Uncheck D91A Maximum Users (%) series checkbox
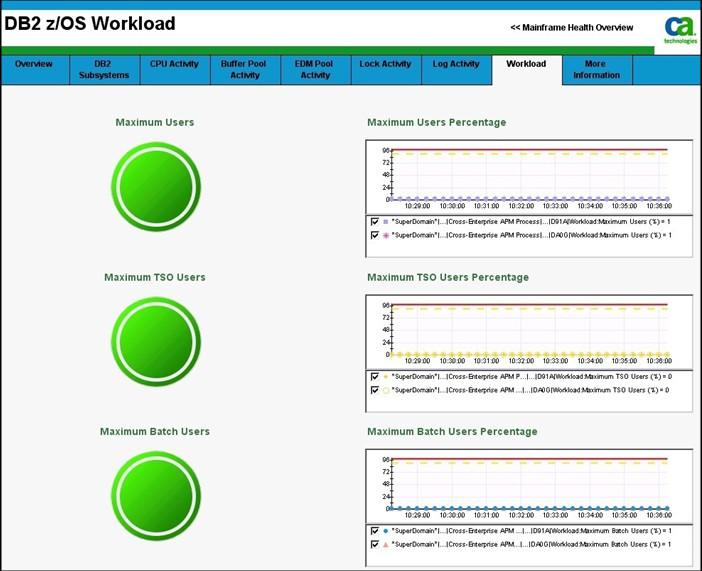The image size is (702, 571). pos(375,222)
